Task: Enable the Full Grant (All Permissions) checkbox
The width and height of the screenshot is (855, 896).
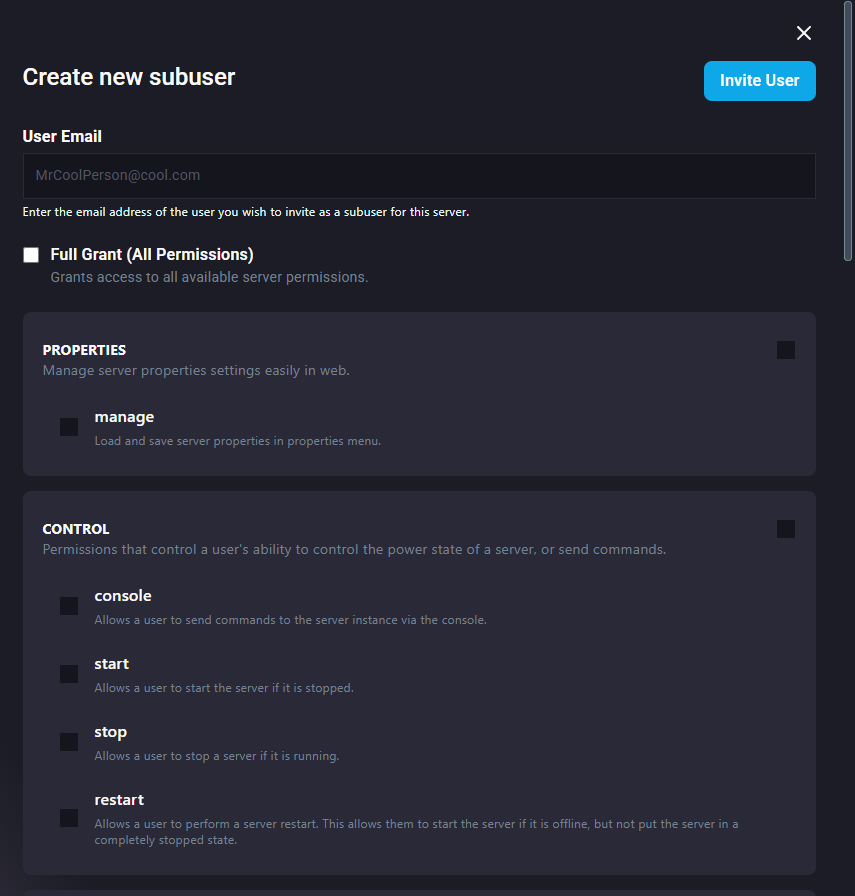Action: tap(31, 255)
